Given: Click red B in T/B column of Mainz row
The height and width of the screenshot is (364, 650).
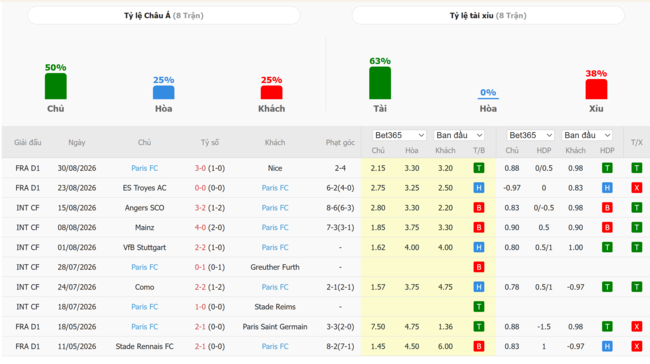Looking at the screenshot, I should pos(478,227).
